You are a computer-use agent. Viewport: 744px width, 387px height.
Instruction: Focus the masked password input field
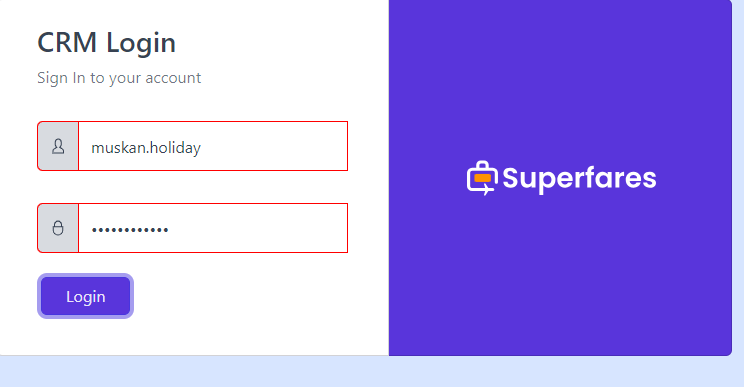(x=213, y=228)
